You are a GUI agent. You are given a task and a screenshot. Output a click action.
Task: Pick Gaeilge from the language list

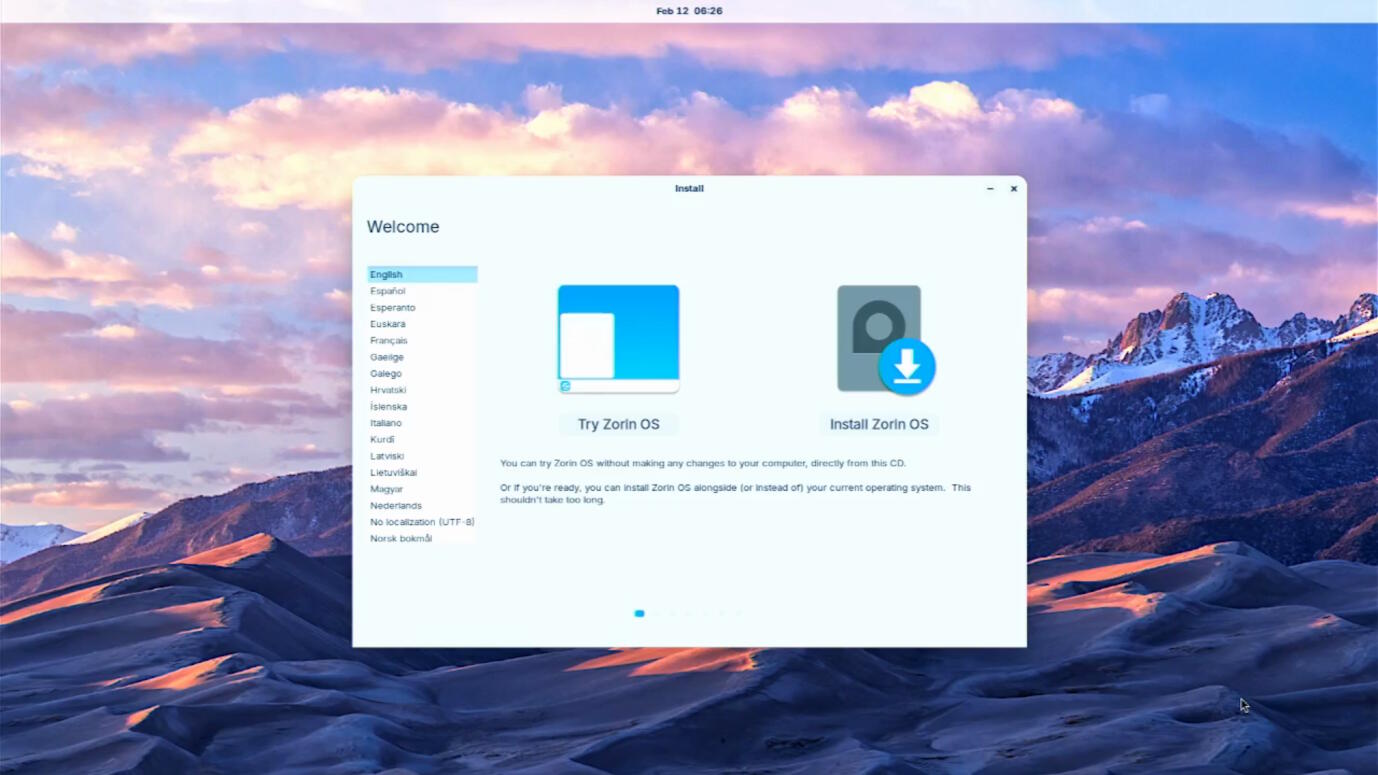pyautogui.click(x=422, y=357)
